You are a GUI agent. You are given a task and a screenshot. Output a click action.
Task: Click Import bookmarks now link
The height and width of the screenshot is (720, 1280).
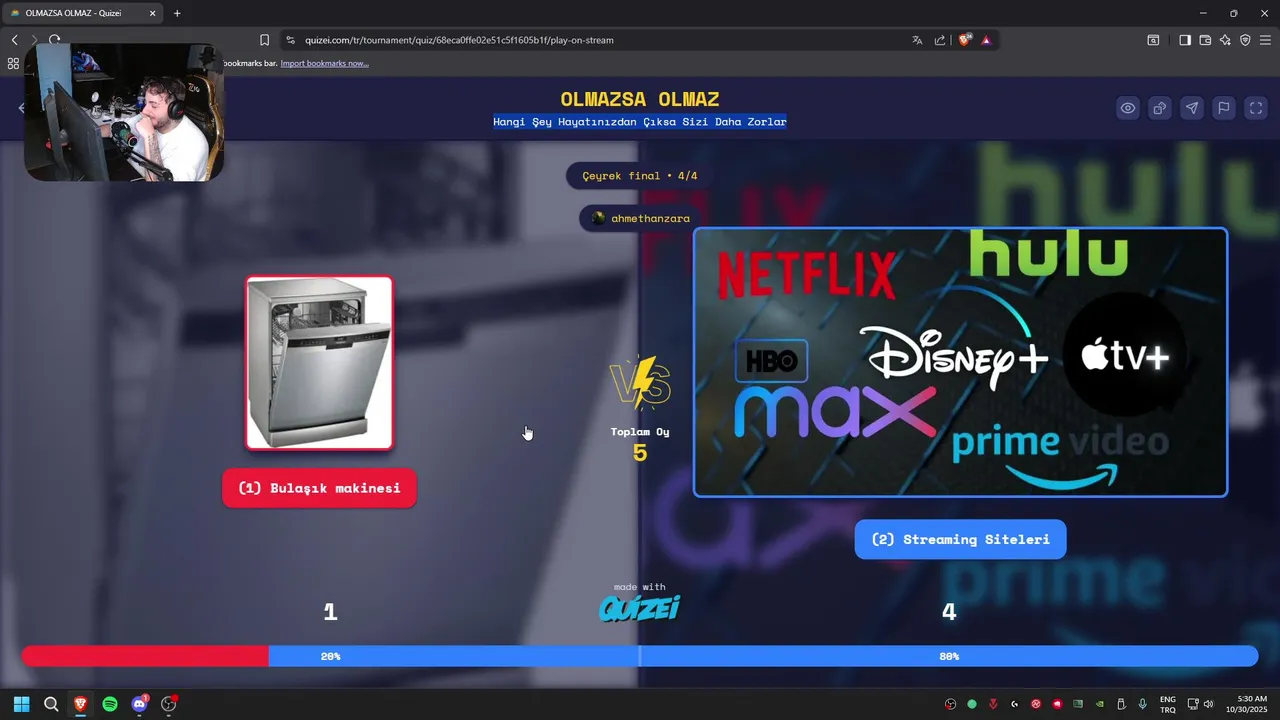tap(324, 63)
